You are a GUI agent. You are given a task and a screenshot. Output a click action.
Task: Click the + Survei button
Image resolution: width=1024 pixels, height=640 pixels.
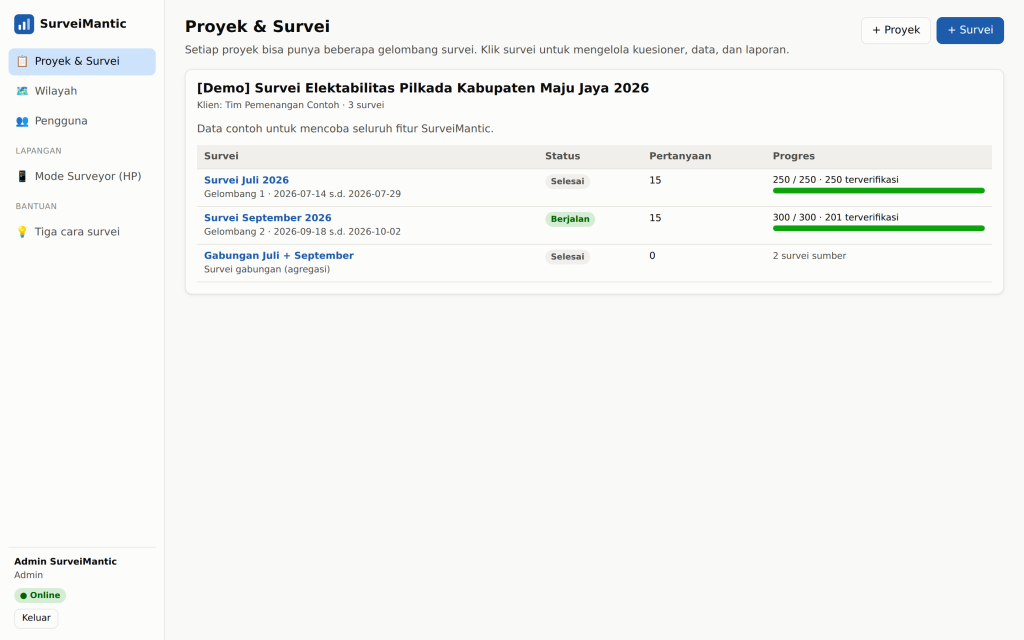click(970, 31)
